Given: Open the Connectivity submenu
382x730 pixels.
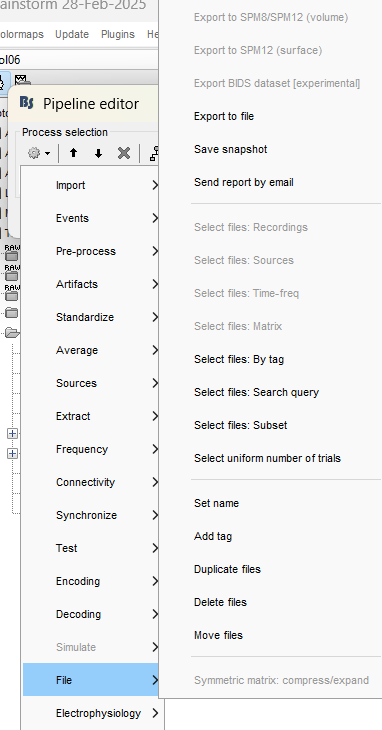Looking at the screenshot, I should [x=91, y=482].
